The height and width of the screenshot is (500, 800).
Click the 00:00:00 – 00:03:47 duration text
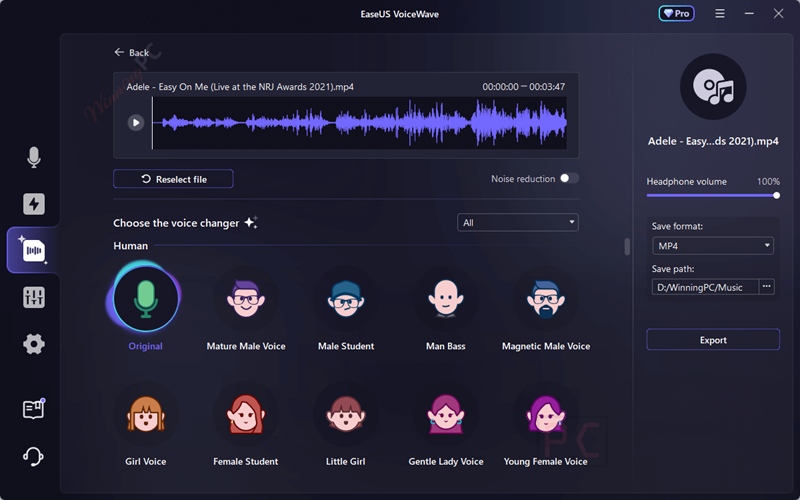tap(523, 87)
